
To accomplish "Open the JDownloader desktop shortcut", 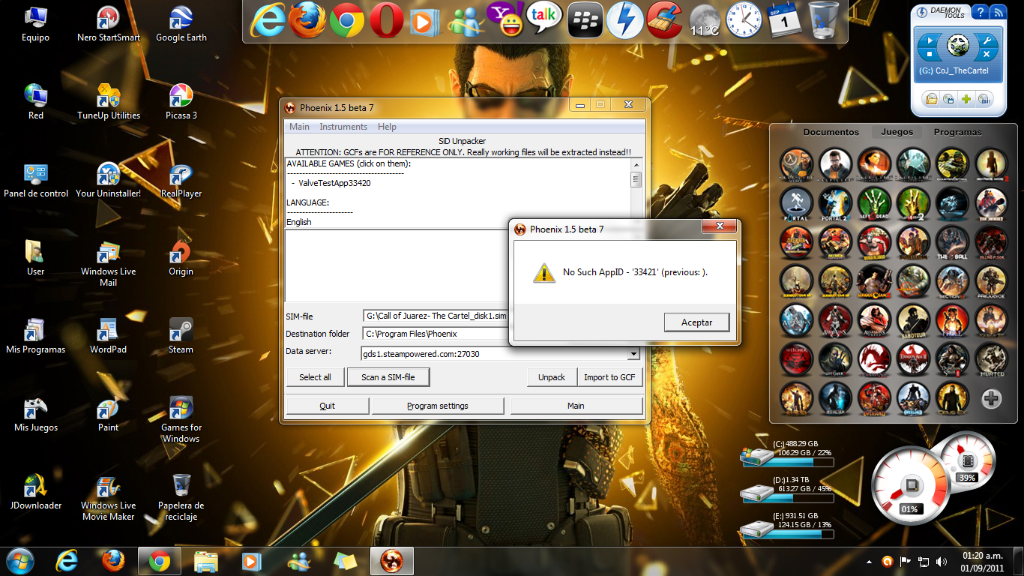I will pyautogui.click(x=35, y=492).
